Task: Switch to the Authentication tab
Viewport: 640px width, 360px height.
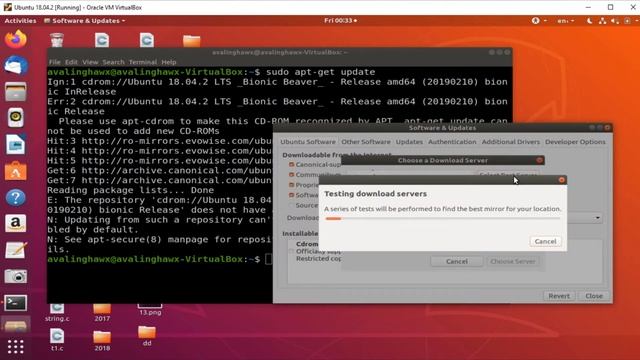Action: (452, 142)
